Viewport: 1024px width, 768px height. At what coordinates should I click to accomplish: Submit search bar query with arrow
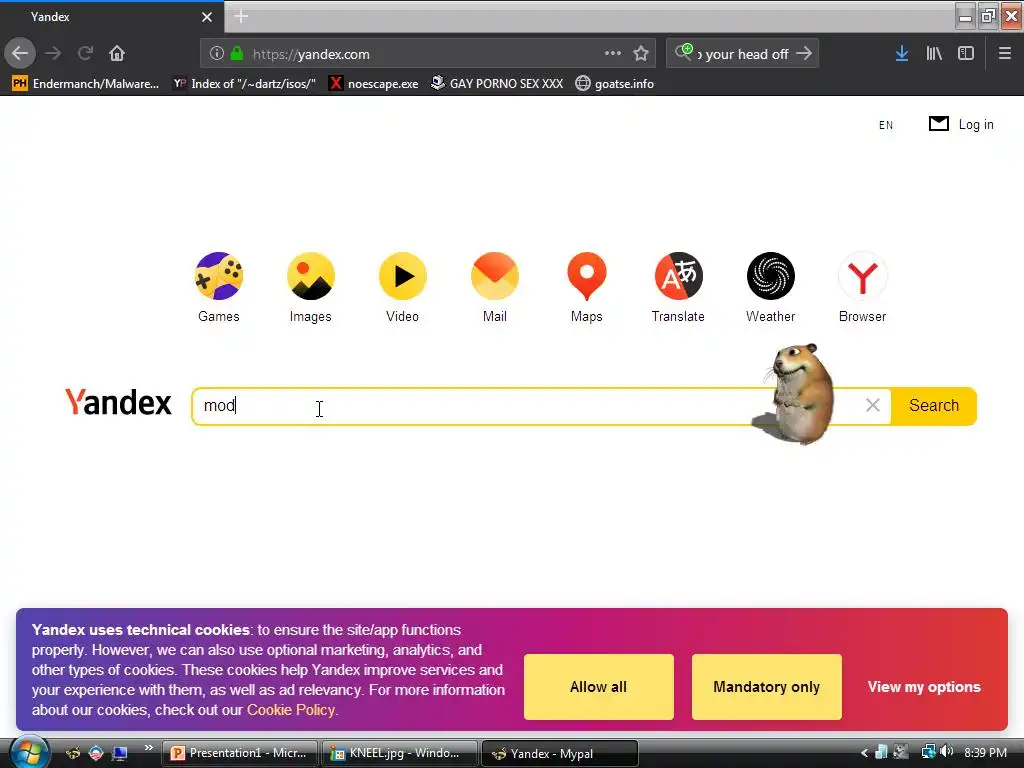804,54
